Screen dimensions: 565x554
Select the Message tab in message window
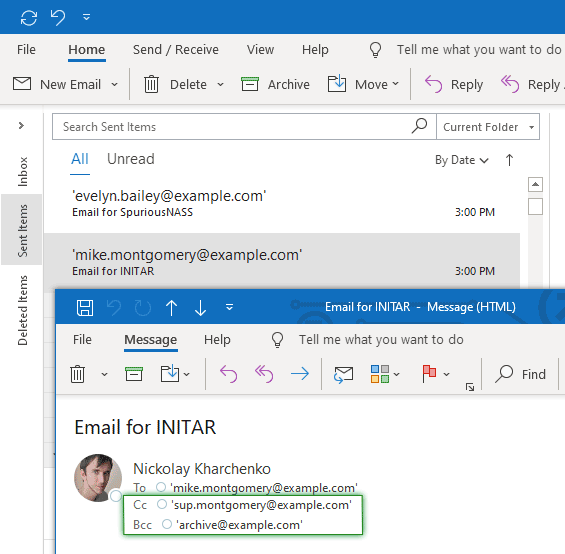coord(151,340)
